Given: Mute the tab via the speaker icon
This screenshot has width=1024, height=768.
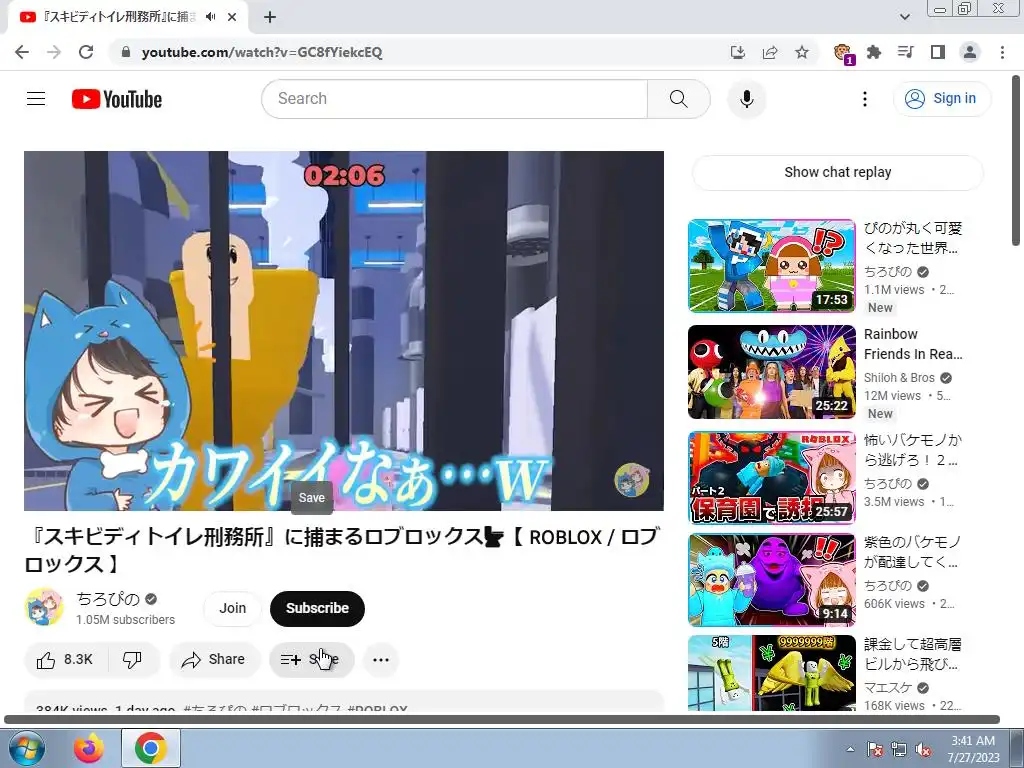Looking at the screenshot, I should 210,17.
